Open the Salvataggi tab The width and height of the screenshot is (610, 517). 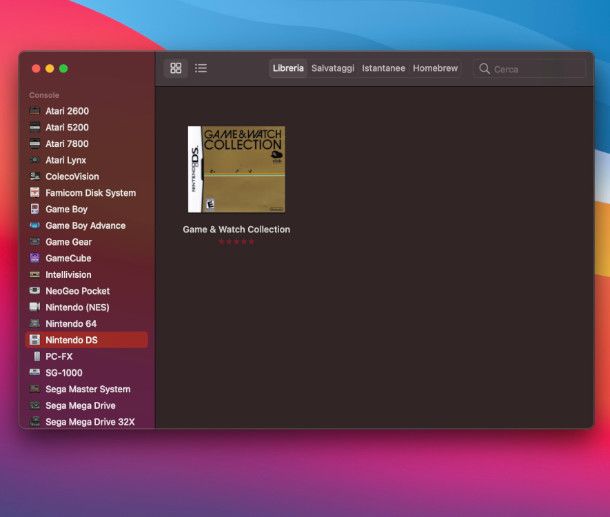click(x=333, y=68)
